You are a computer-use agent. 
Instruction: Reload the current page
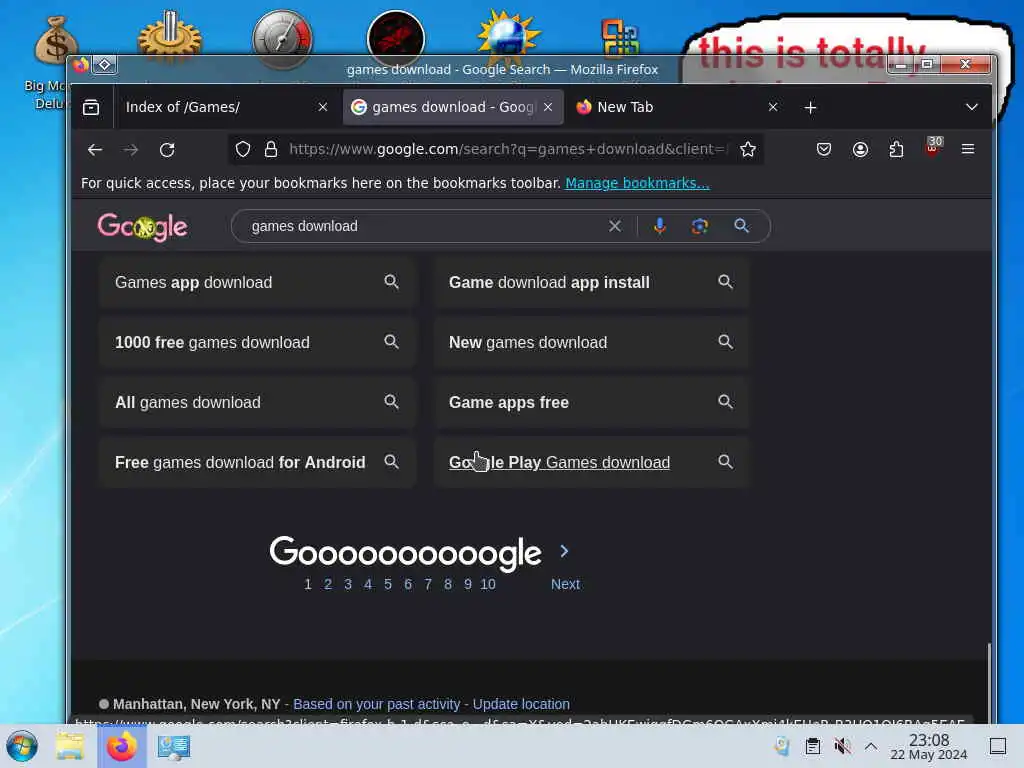pyautogui.click(x=167, y=150)
